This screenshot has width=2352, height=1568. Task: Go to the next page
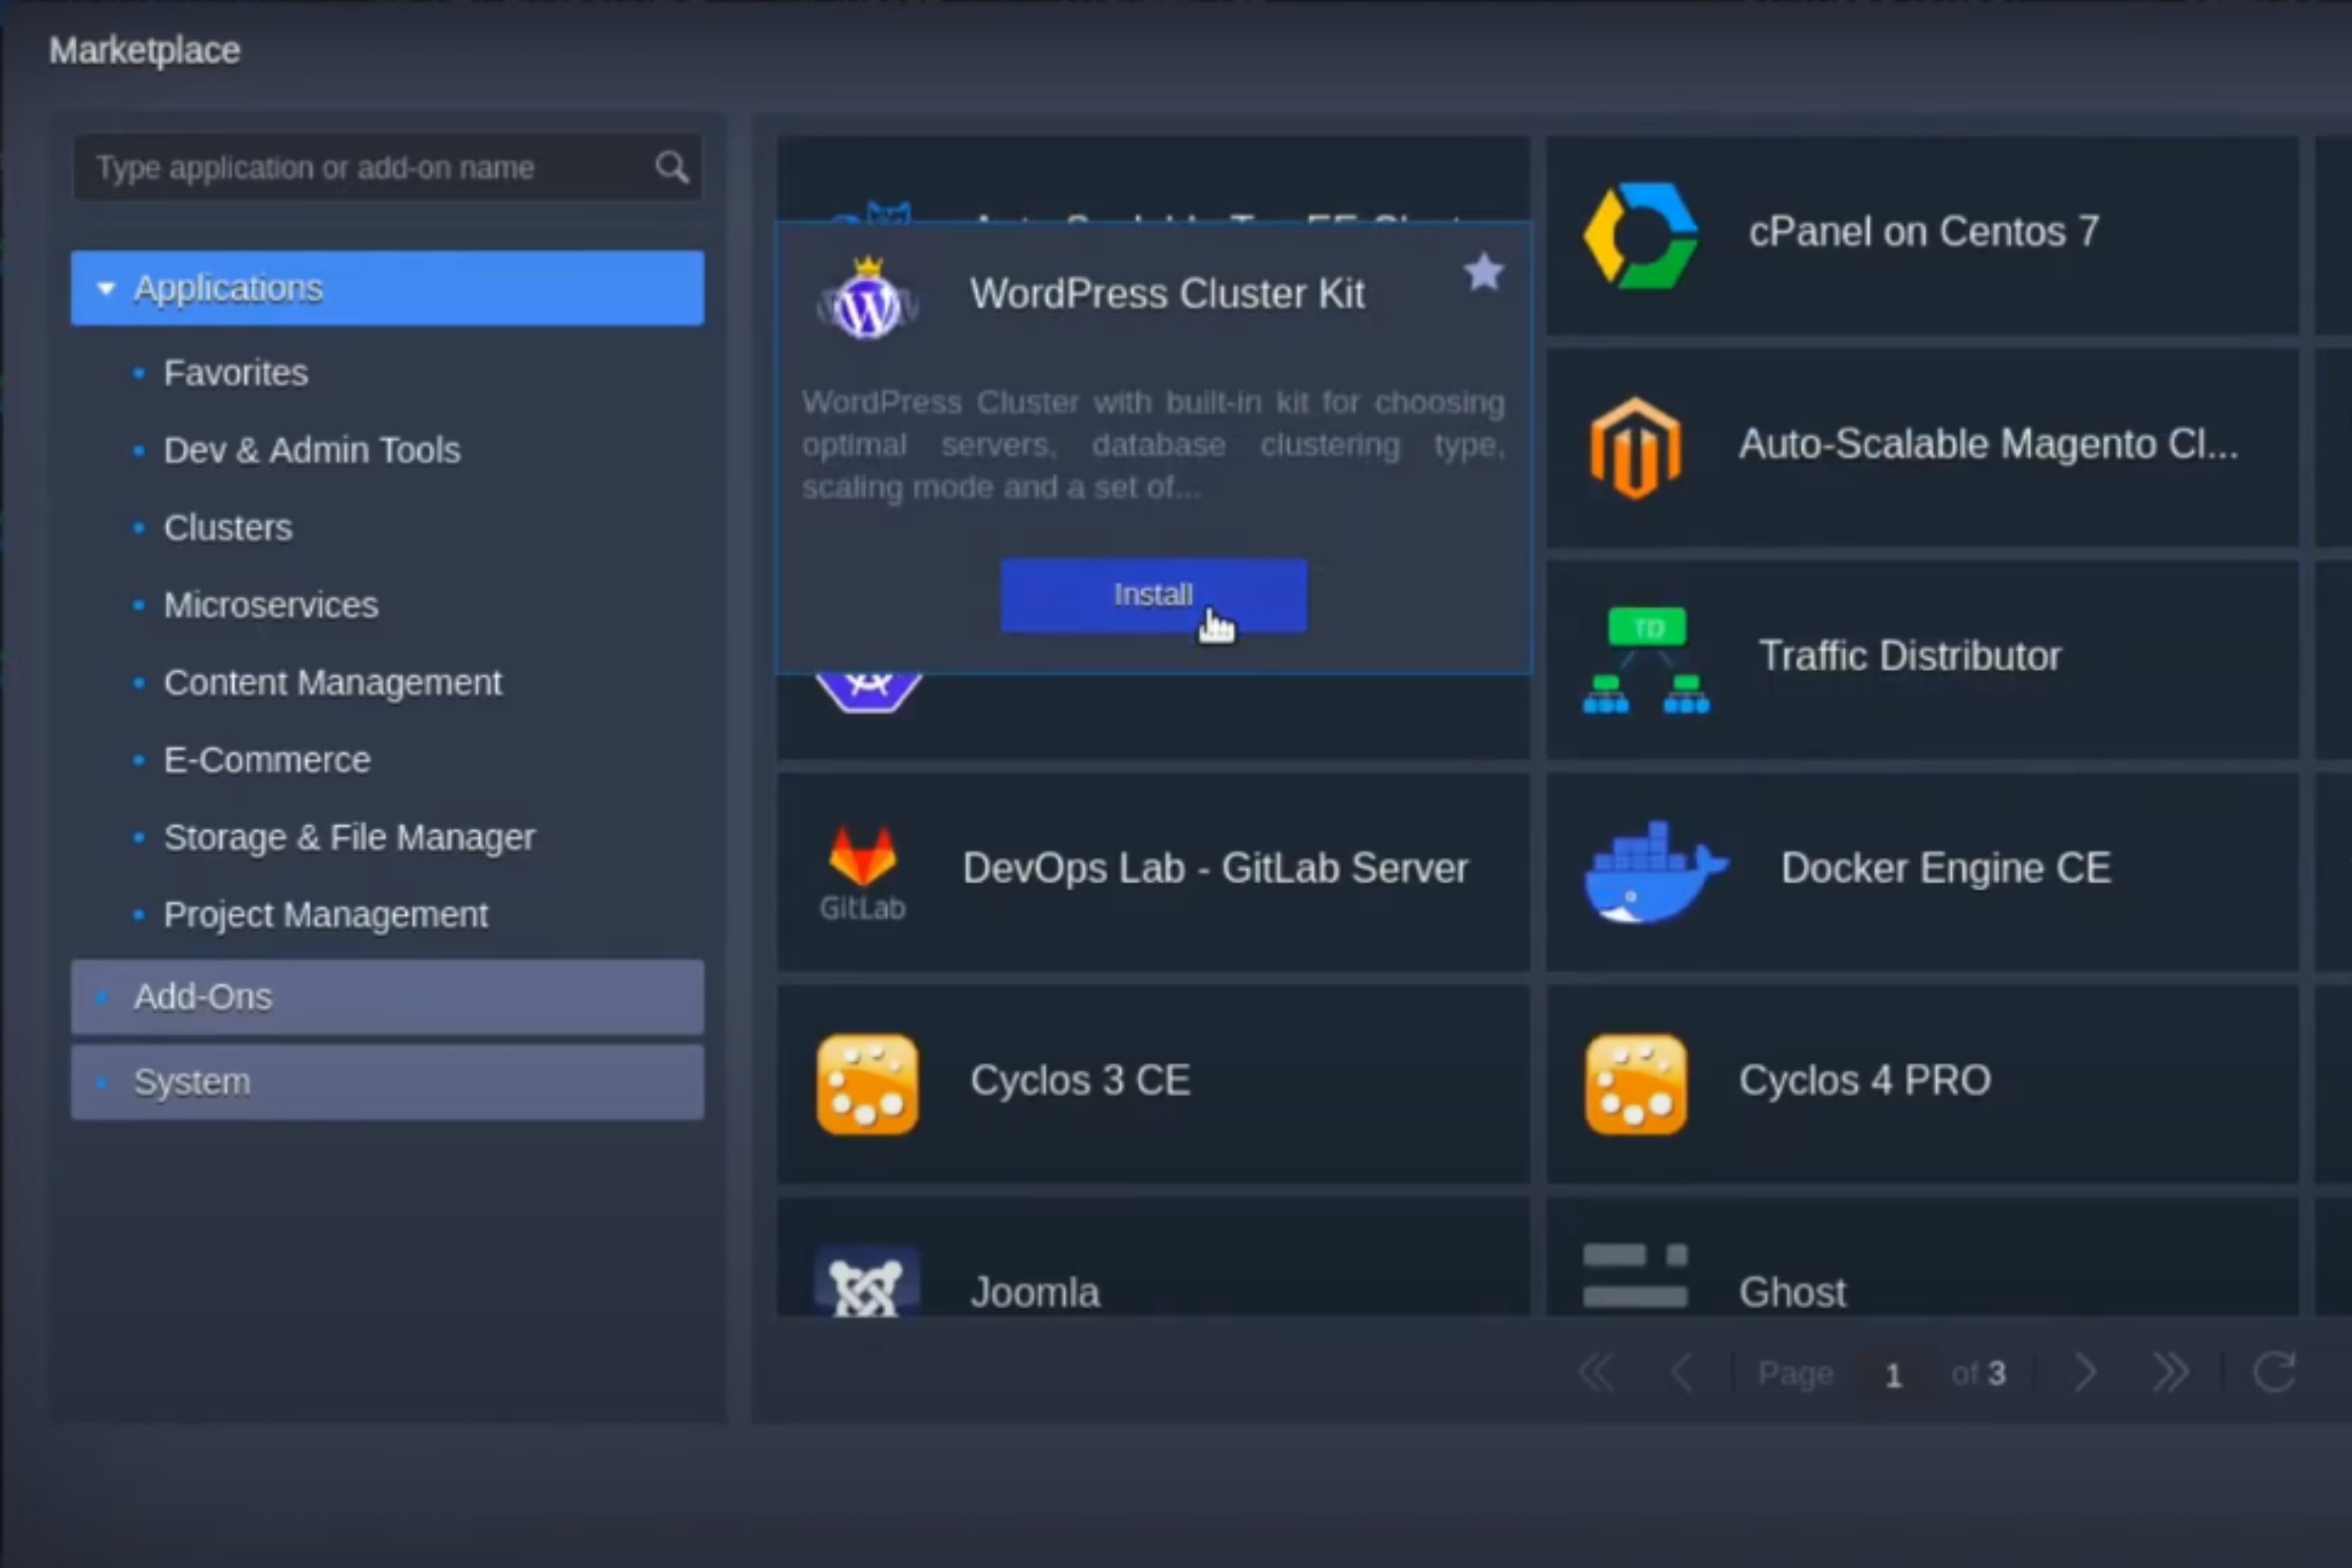[x=2085, y=1373]
